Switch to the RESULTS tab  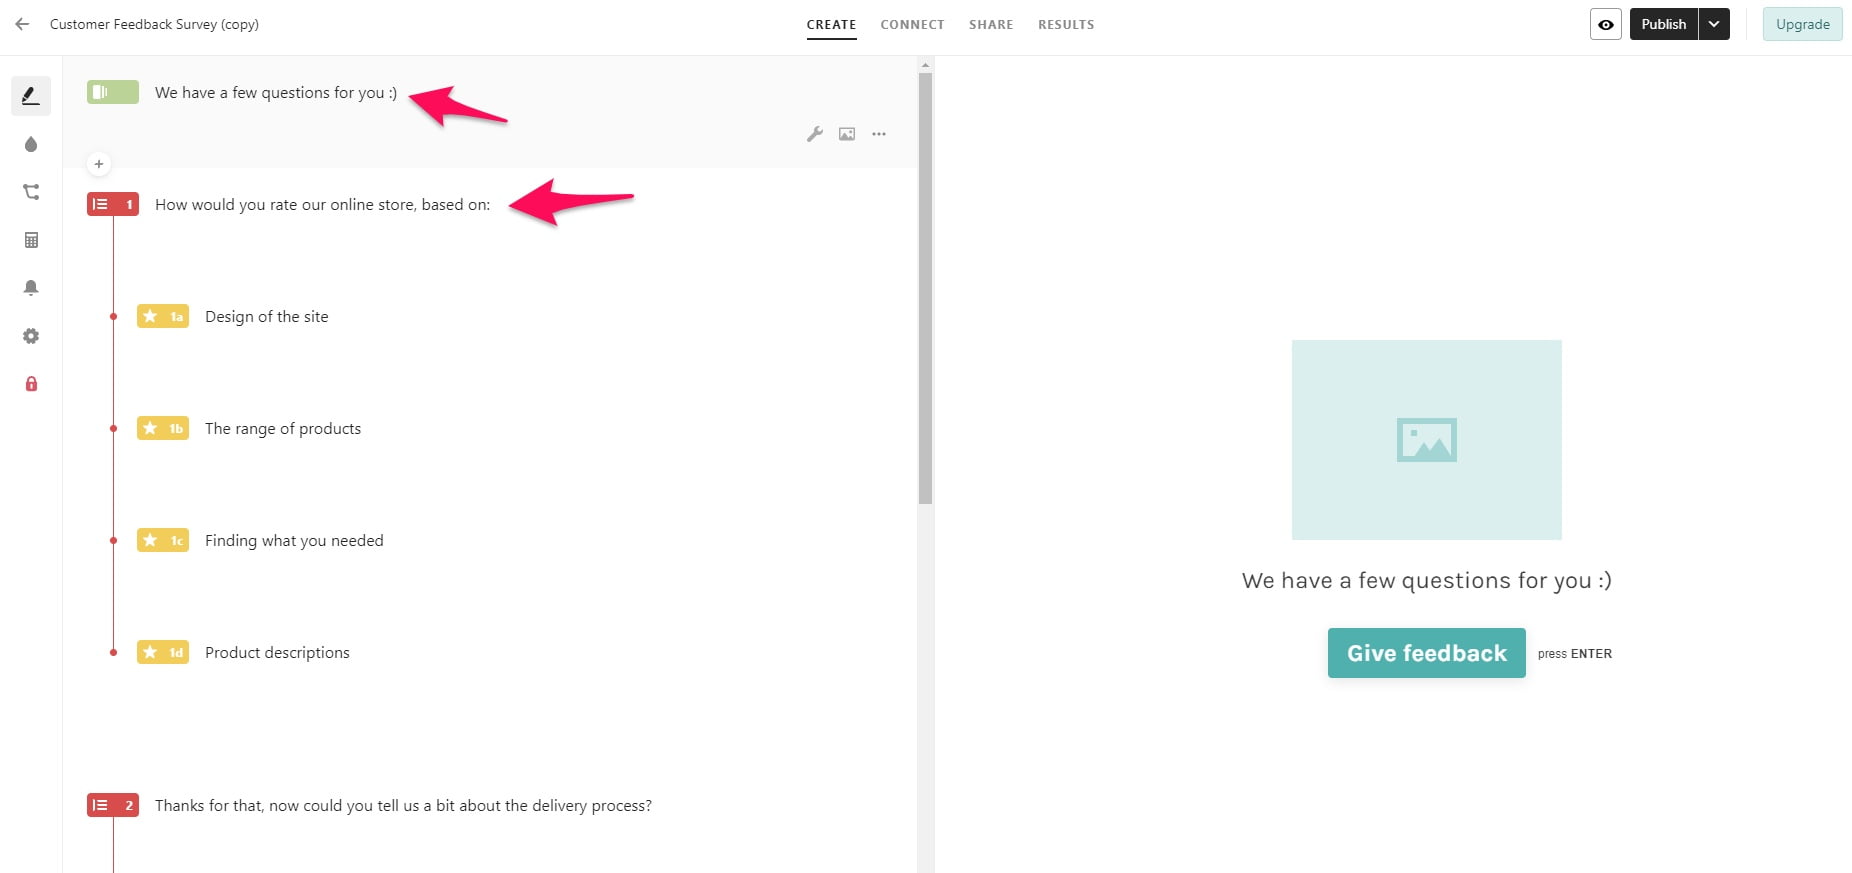(1066, 25)
